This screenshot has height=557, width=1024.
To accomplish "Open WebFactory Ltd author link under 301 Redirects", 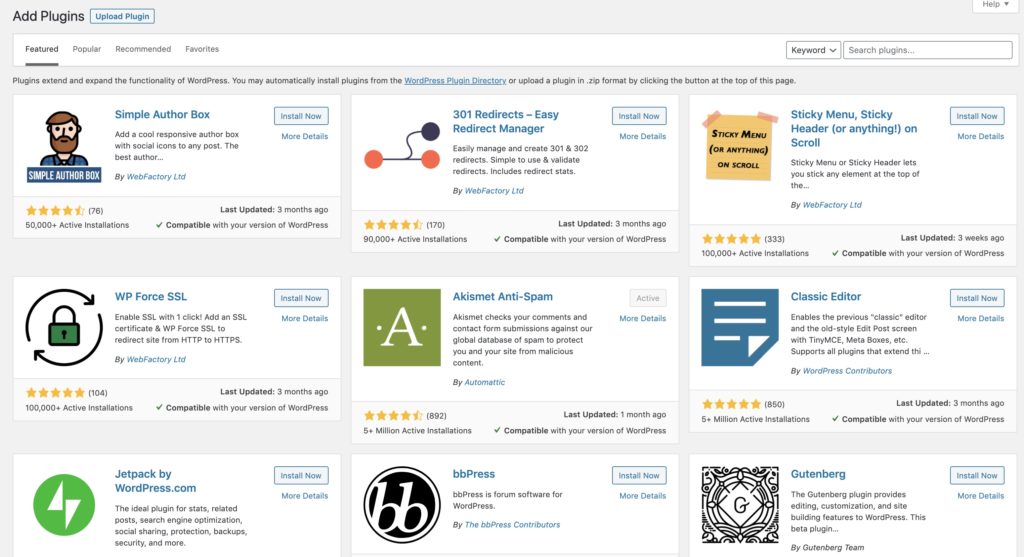I will point(494,191).
